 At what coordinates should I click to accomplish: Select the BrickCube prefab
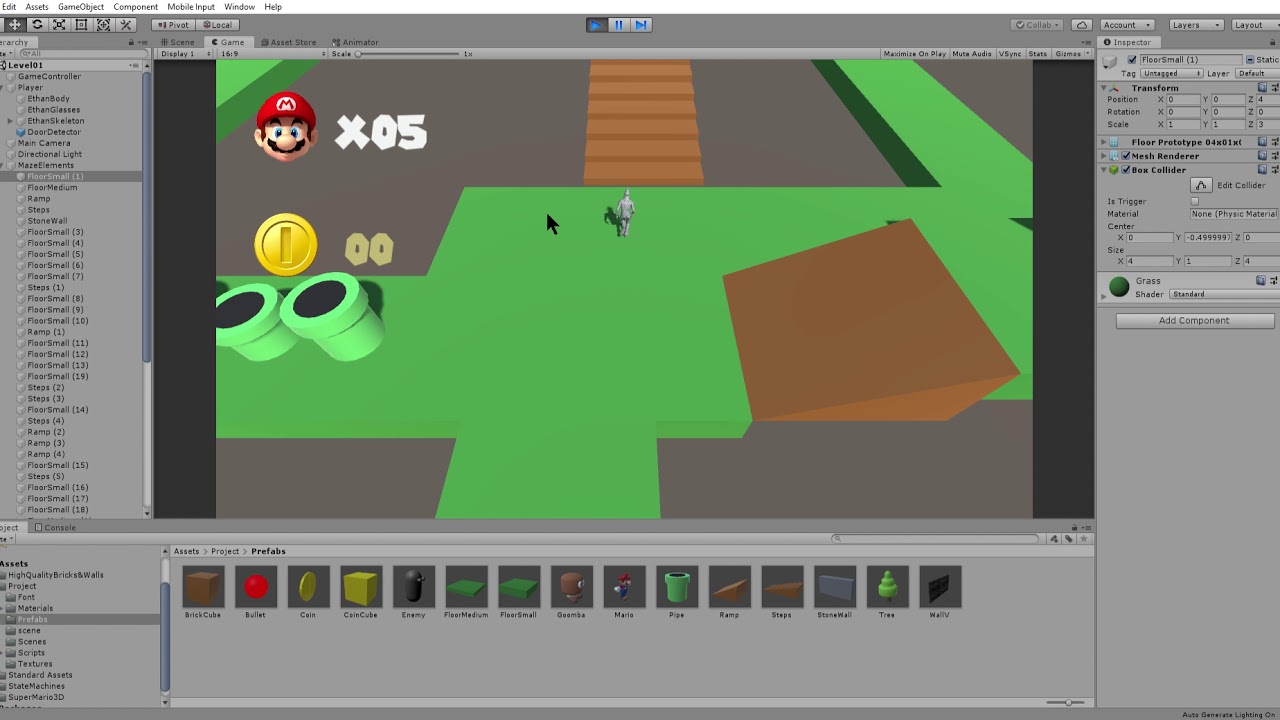coord(203,592)
